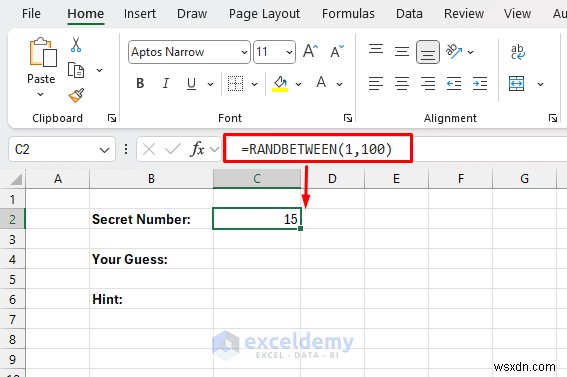Align text right
Image resolution: width=567 pixels, height=377 pixels.
428,83
